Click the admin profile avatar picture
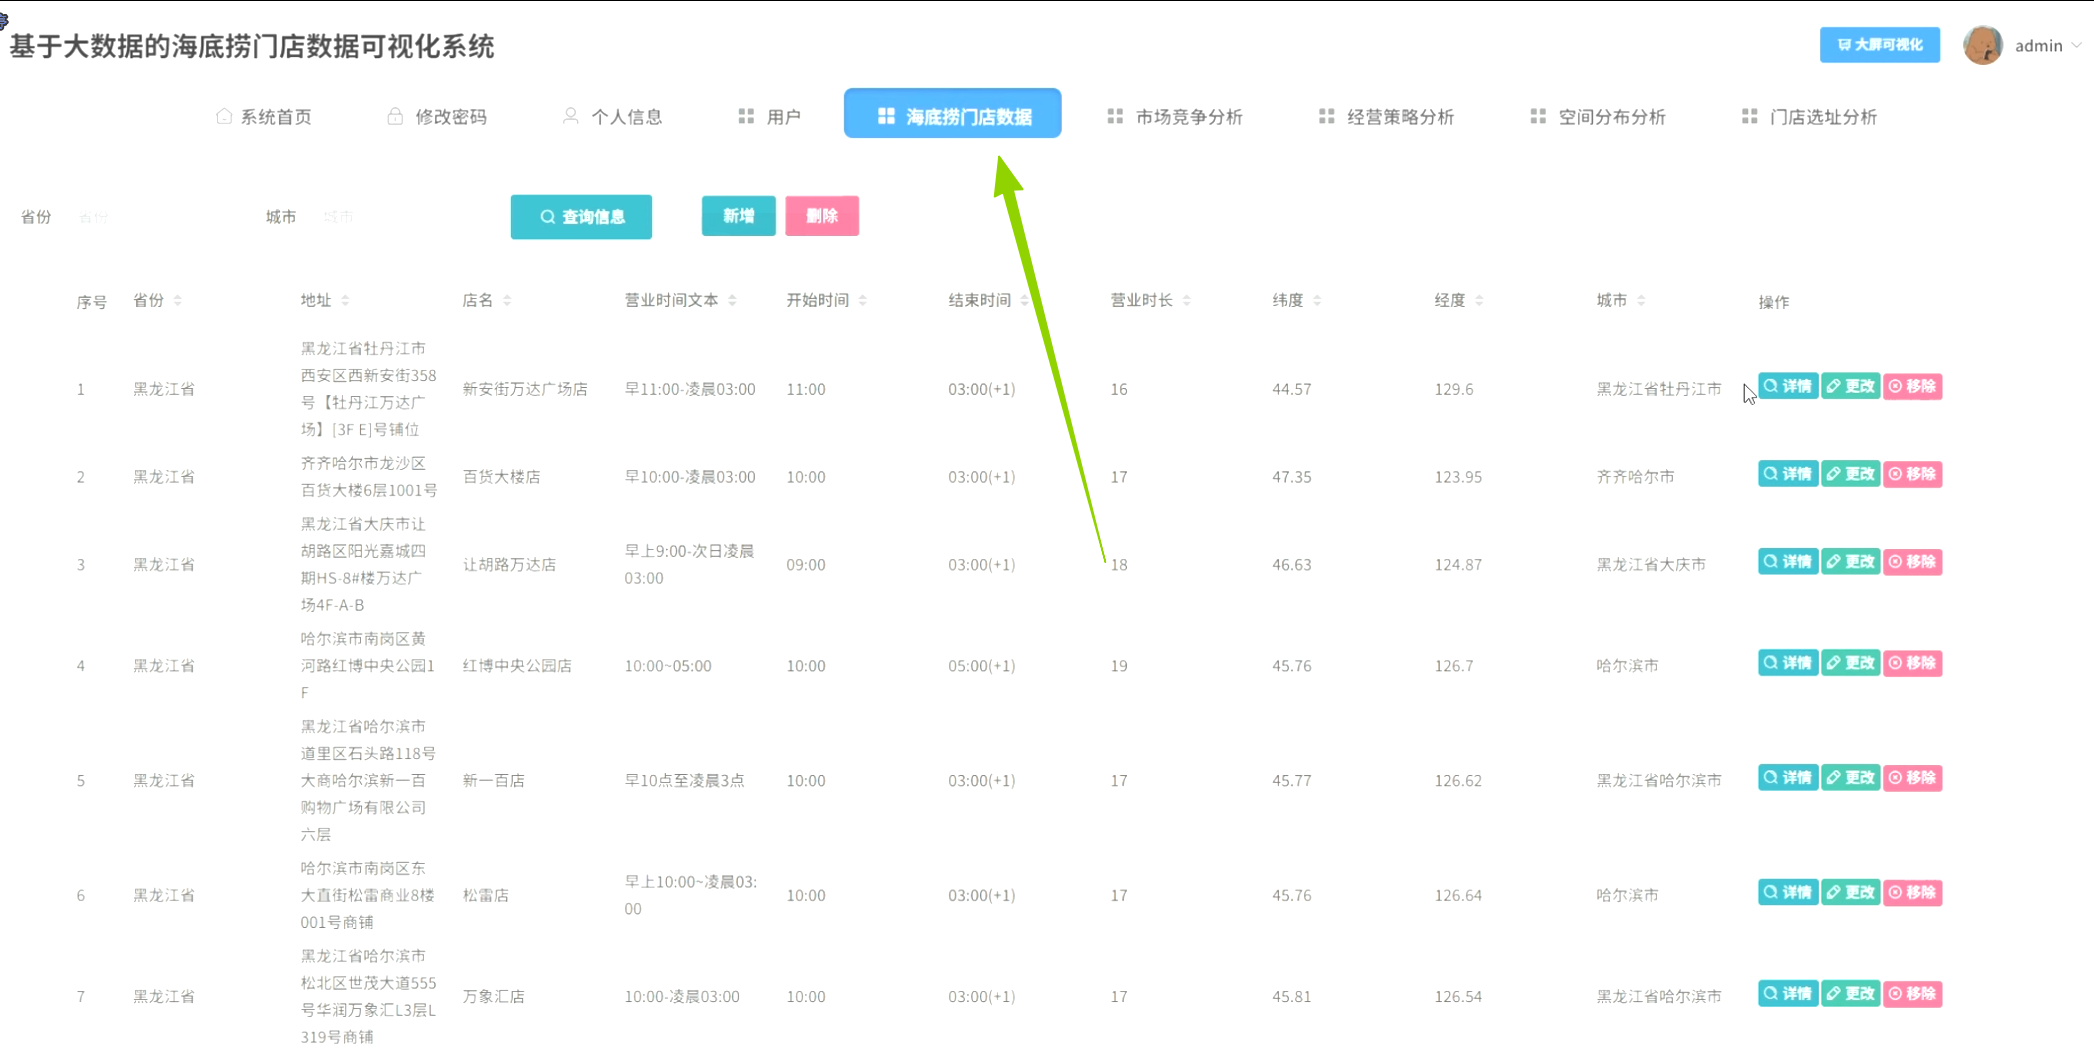The height and width of the screenshot is (1053, 2094). click(x=1982, y=45)
